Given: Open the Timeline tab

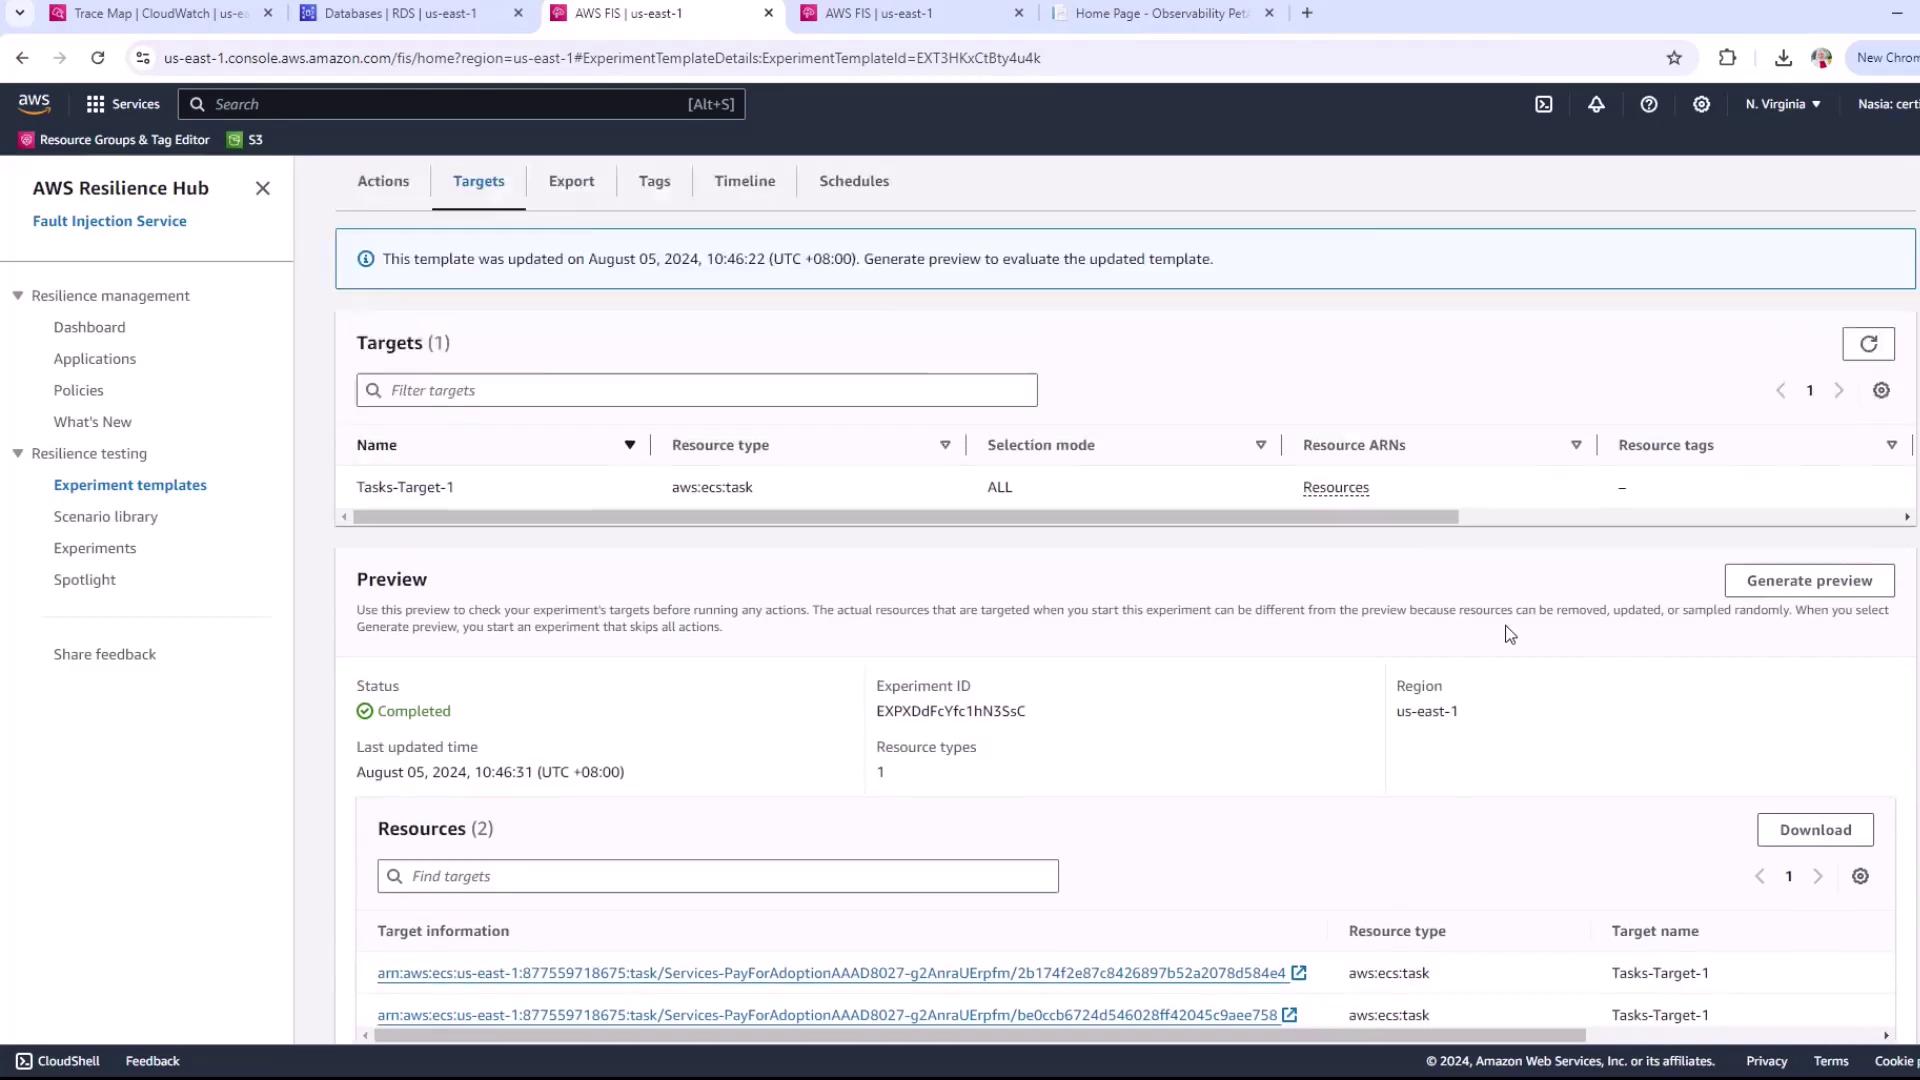Looking at the screenshot, I should tap(744, 181).
